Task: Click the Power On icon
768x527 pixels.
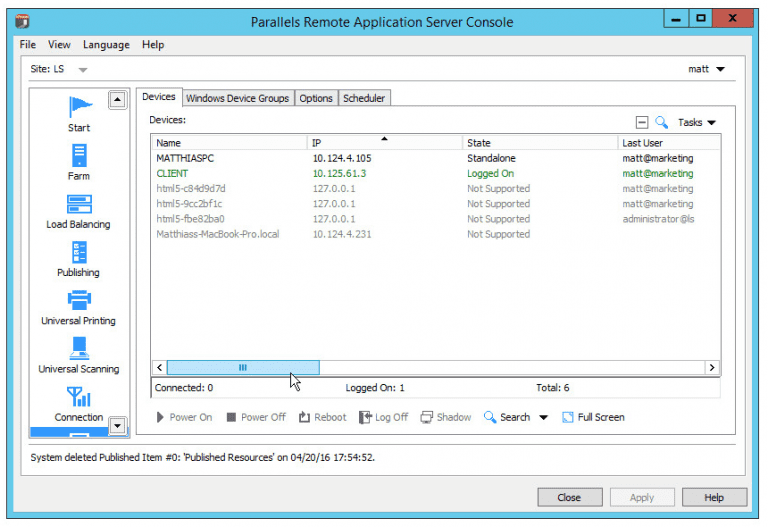Action: tap(160, 417)
